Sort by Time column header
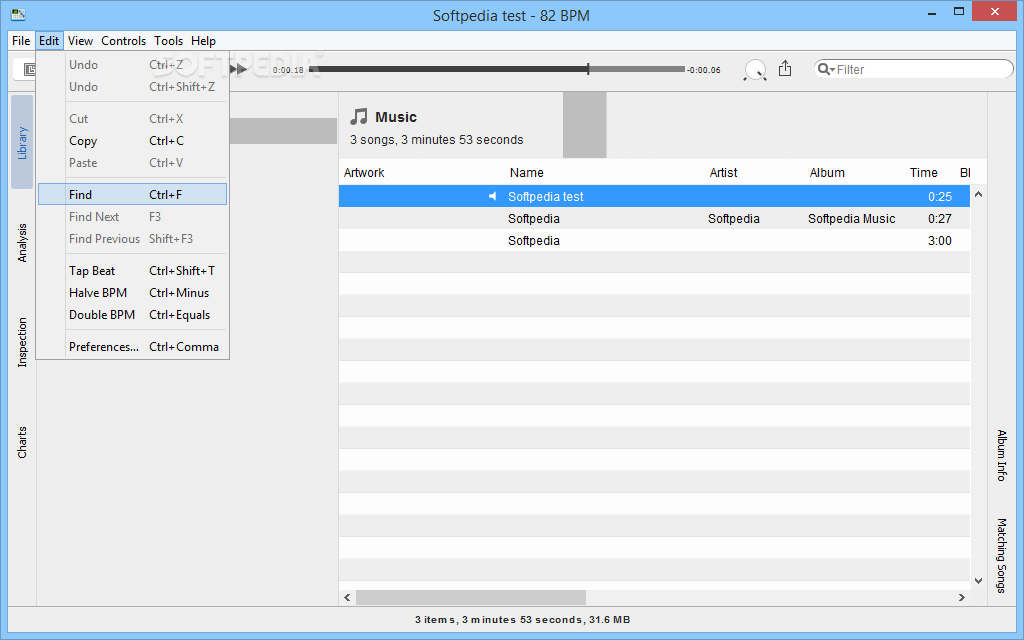This screenshot has height=640, width=1024. (x=923, y=172)
